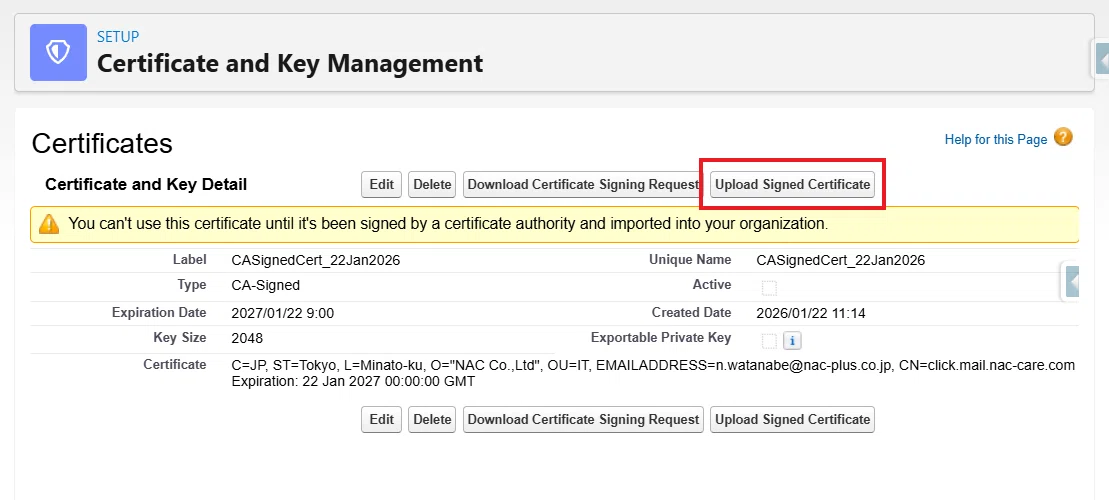Click bottom Download Certificate Signing Request button
1109x500 pixels.
point(583,419)
